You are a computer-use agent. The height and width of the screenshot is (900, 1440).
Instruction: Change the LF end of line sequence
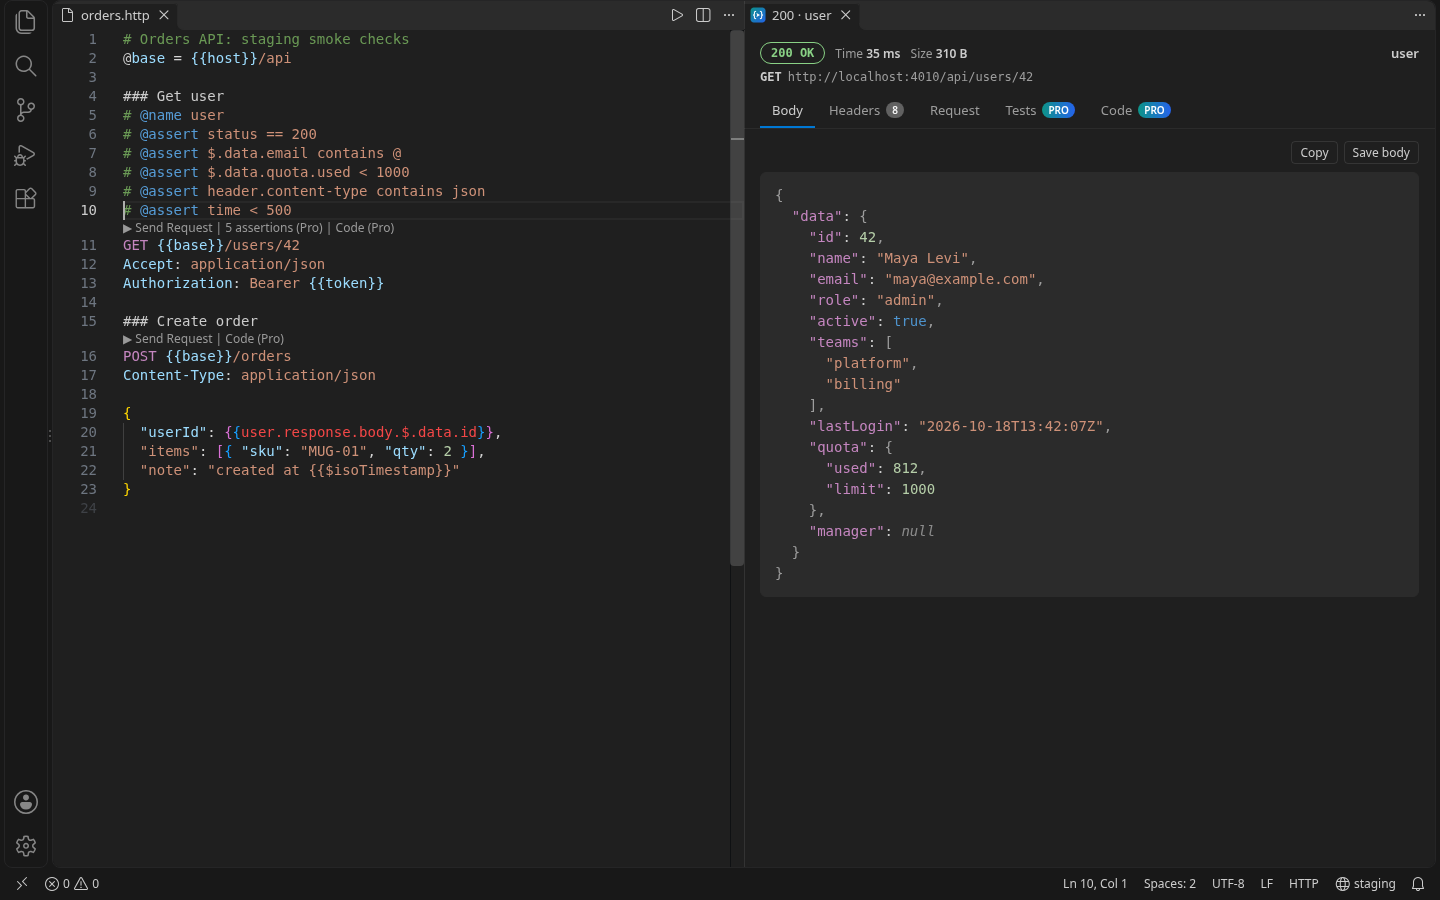1266,884
